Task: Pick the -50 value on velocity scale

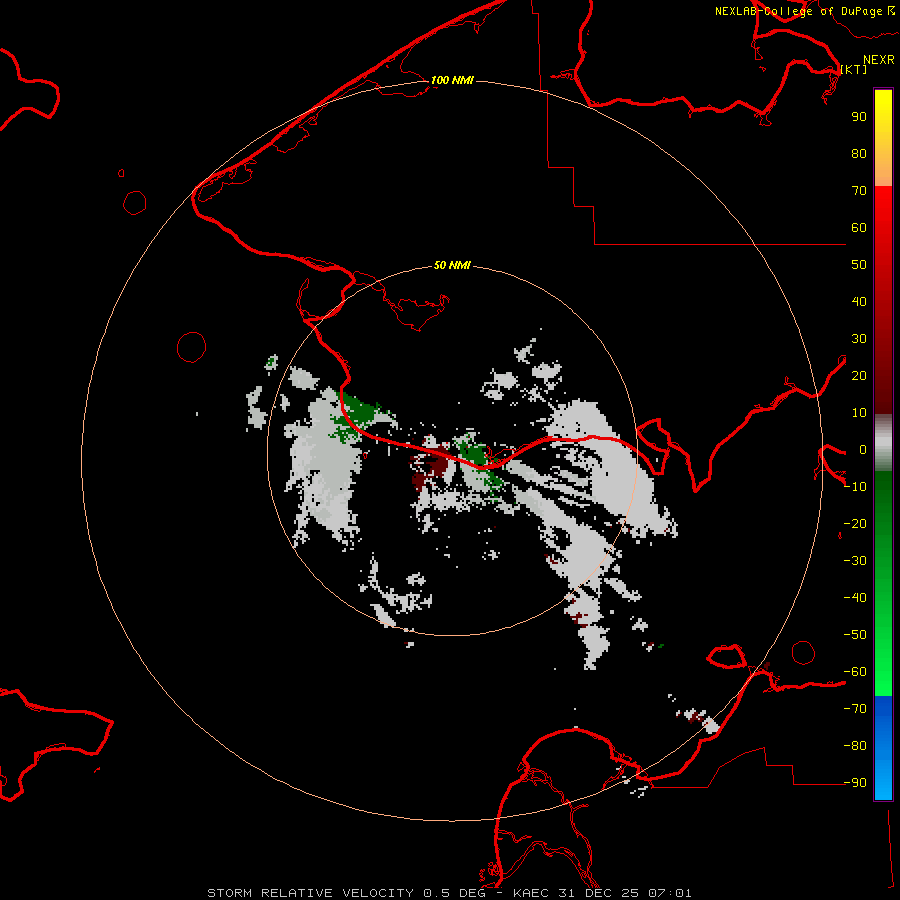Action: [x=855, y=635]
